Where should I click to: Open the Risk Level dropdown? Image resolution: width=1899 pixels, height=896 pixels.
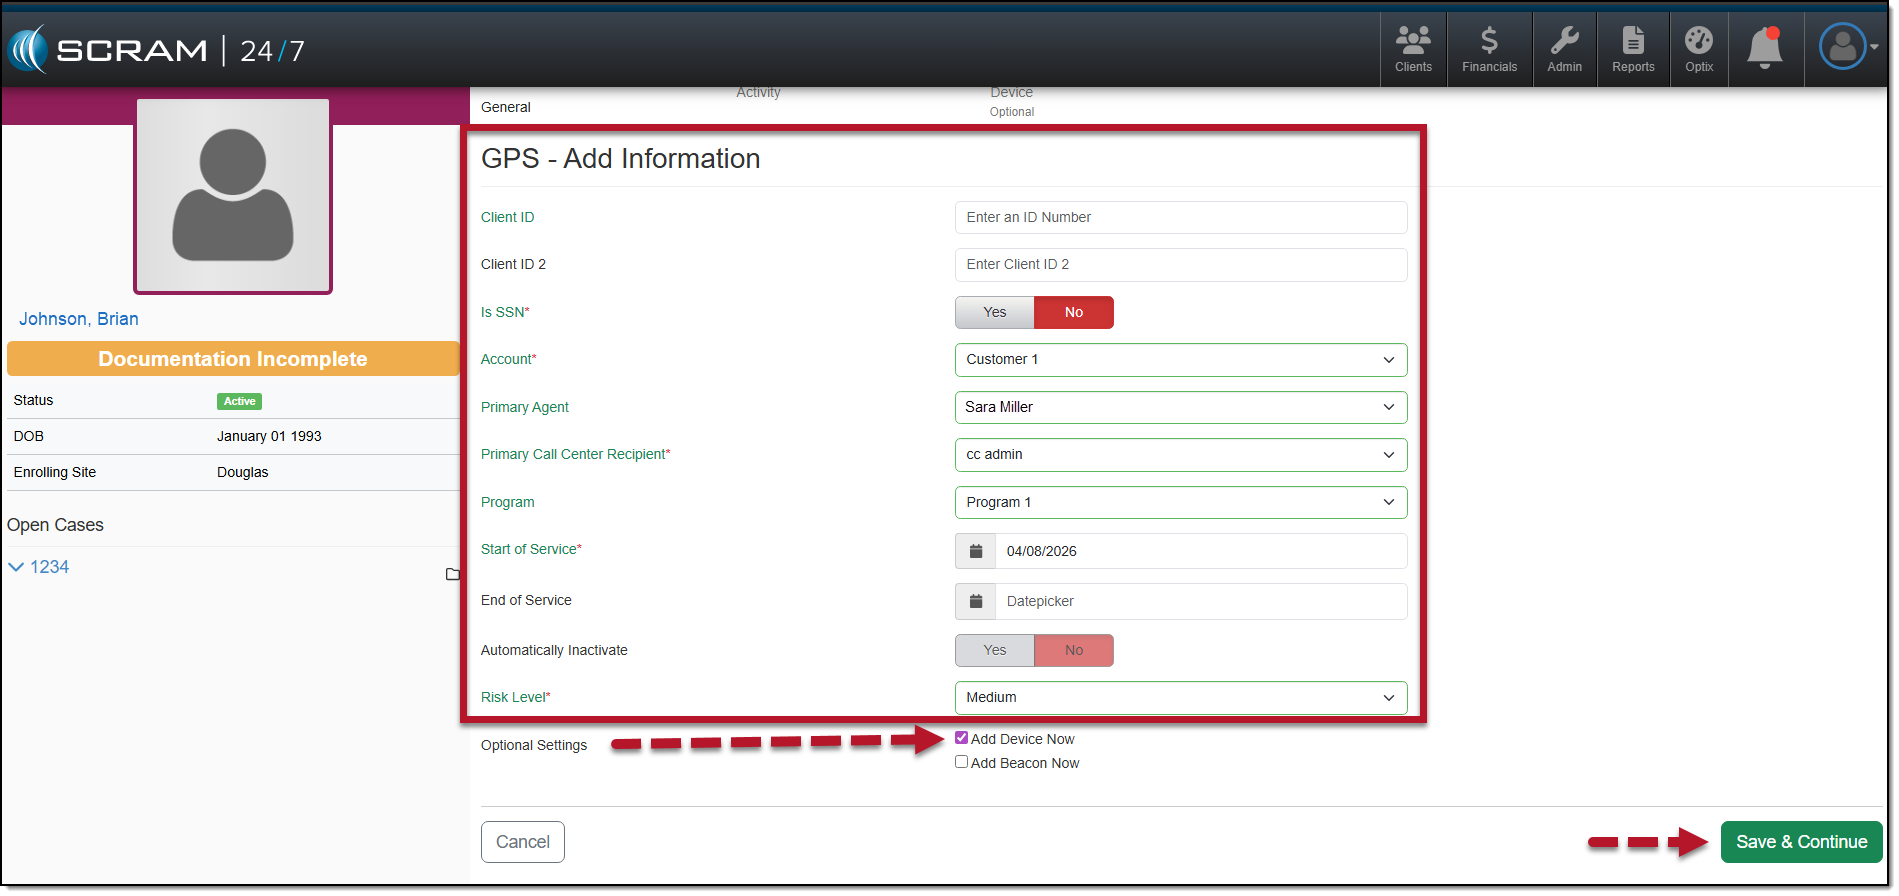(1180, 698)
